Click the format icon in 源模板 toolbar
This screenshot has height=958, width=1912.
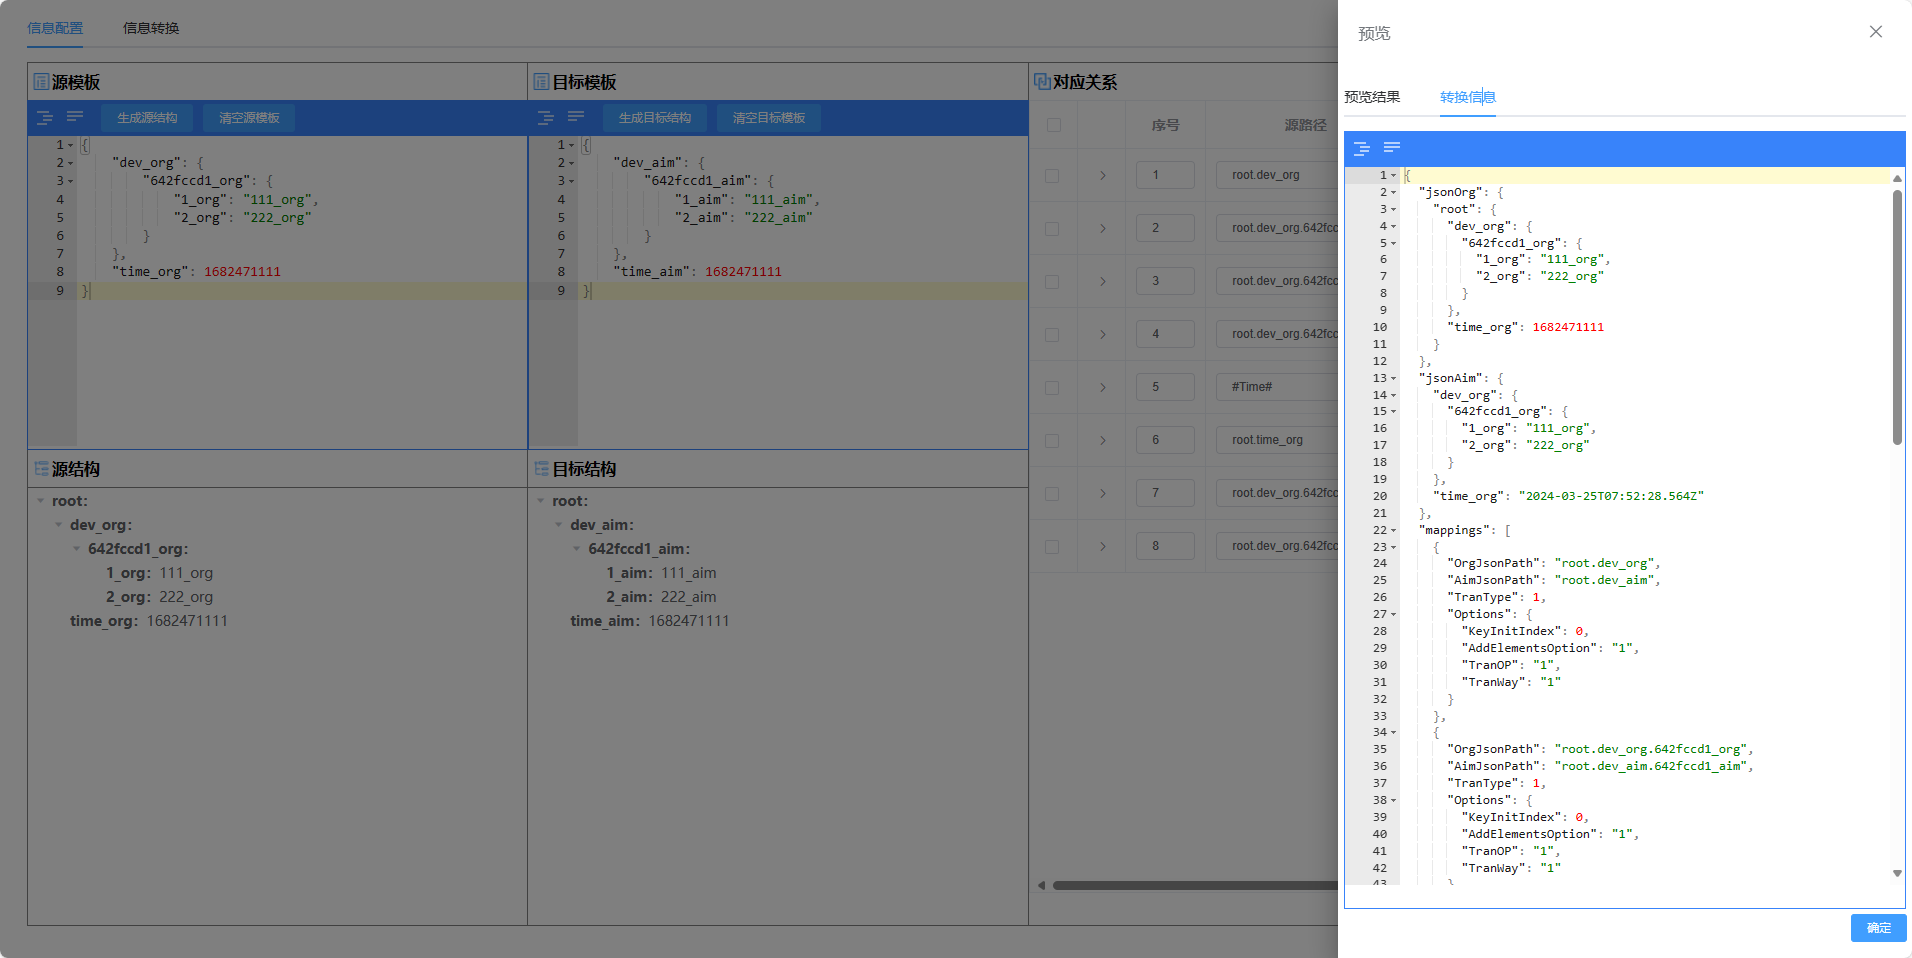click(x=45, y=118)
